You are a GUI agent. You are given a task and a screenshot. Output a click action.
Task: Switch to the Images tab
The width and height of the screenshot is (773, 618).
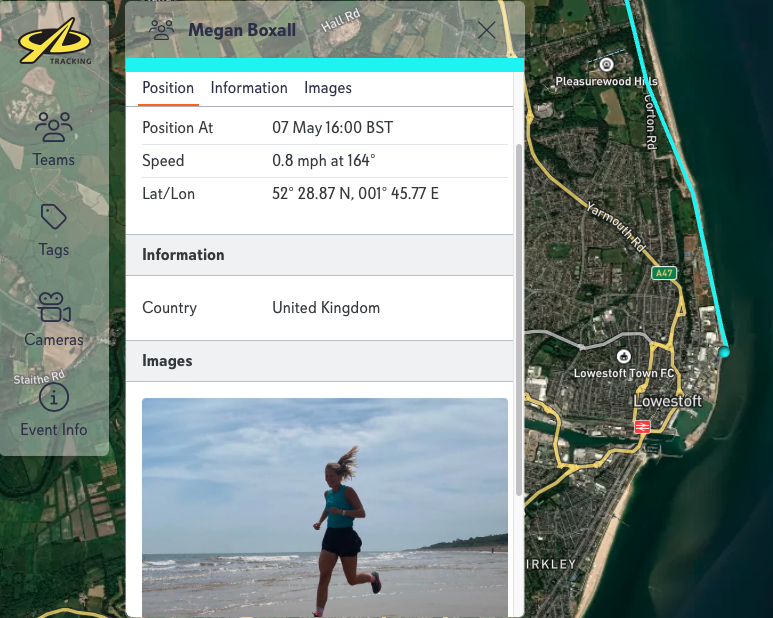[x=328, y=88]
